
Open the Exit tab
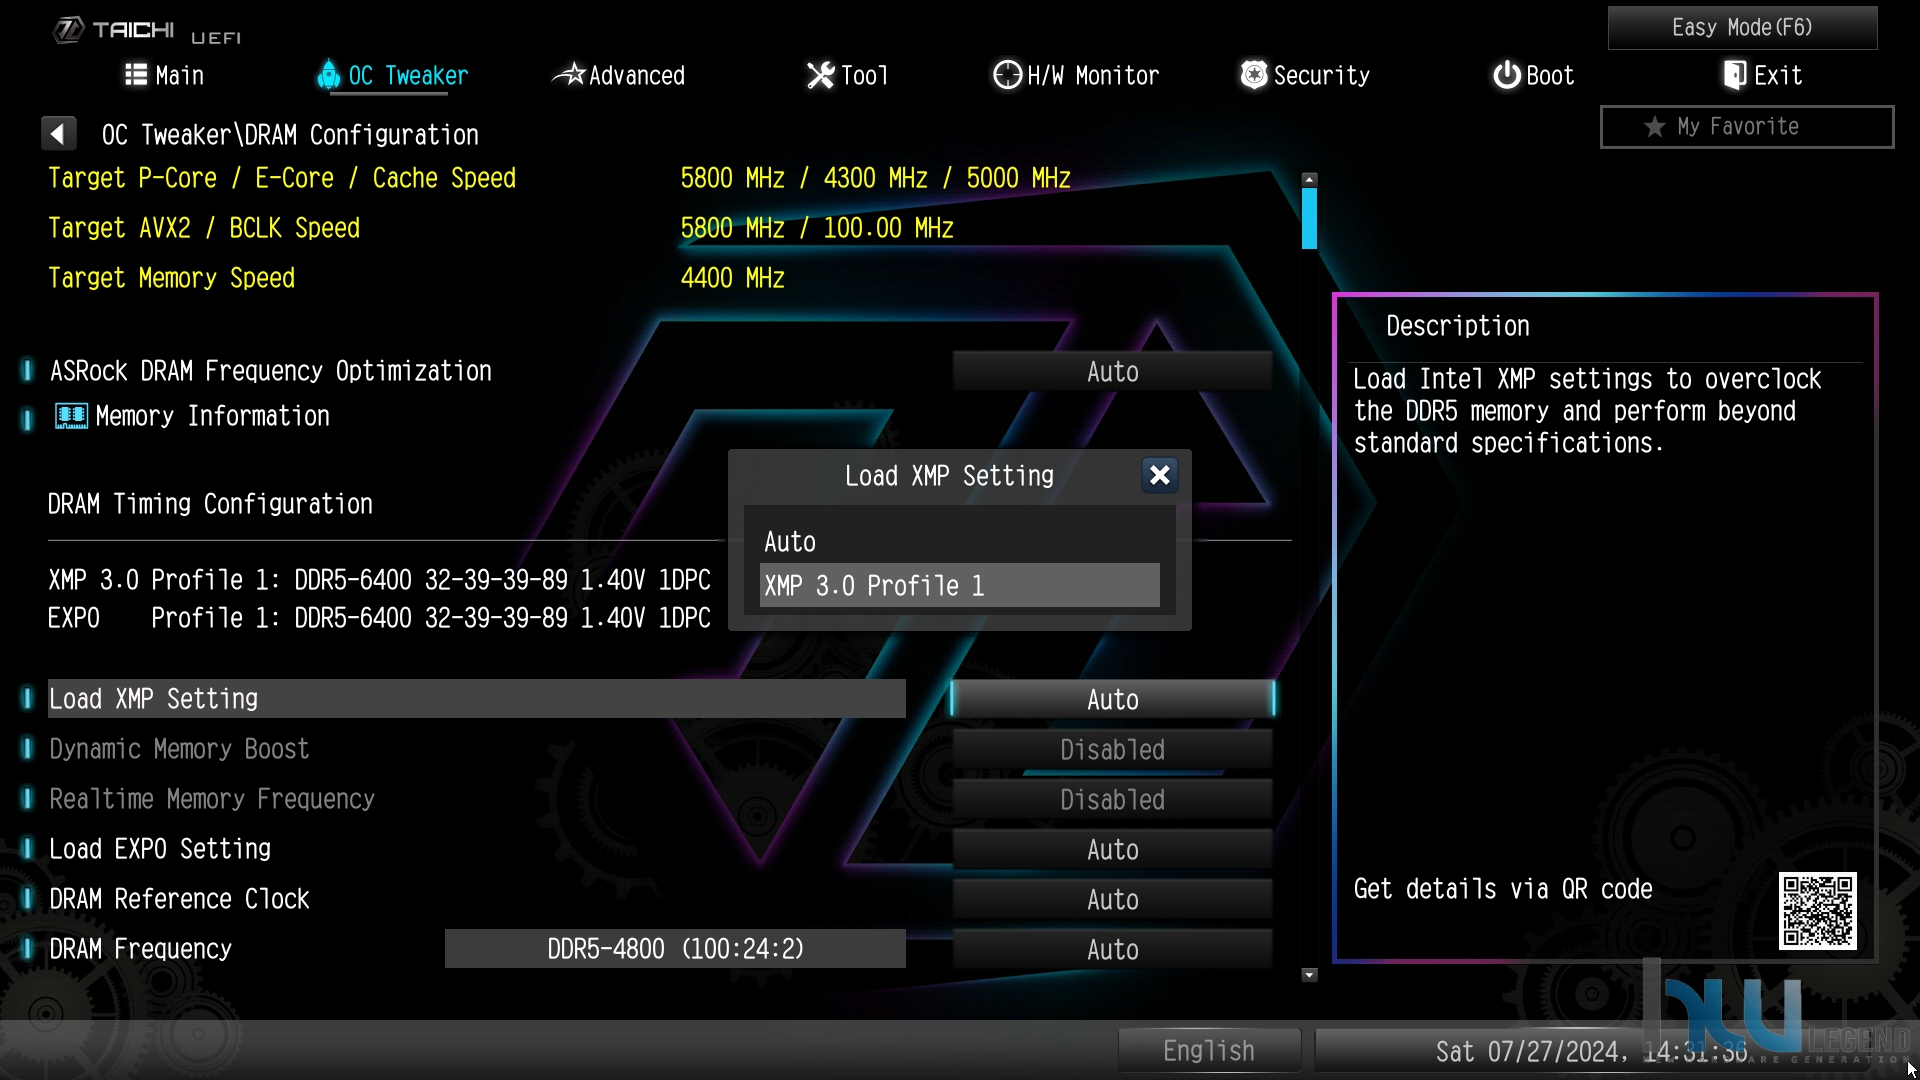pos(1762,75)
